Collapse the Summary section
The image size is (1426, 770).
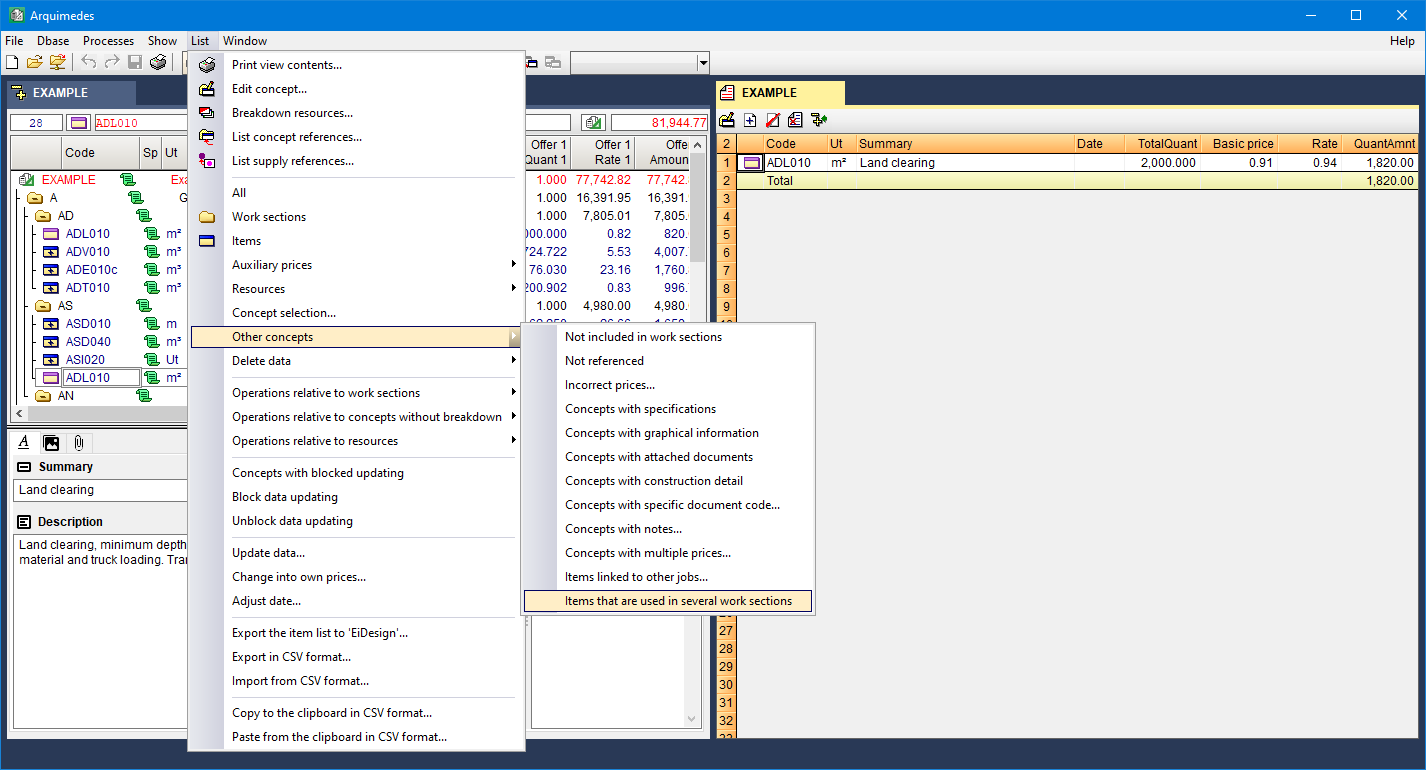pos(24,467)
